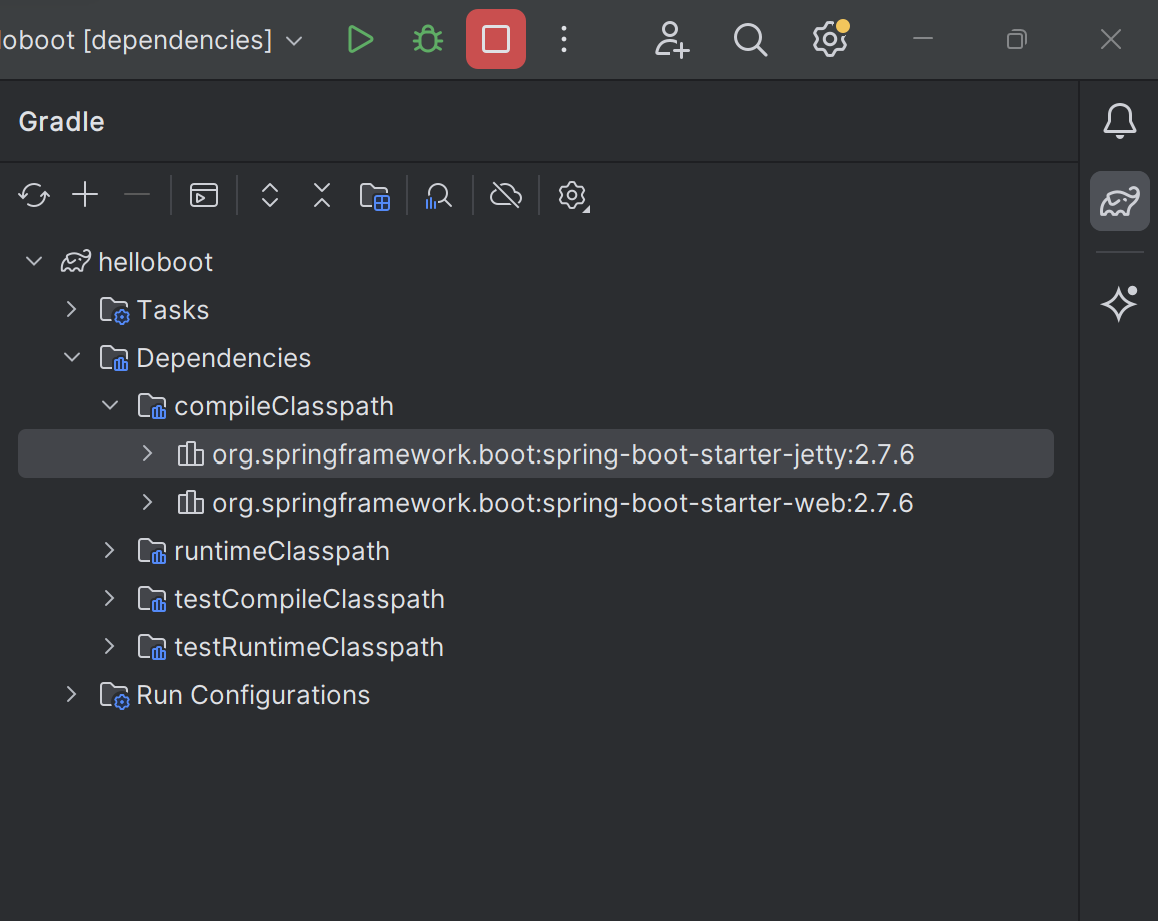Open the AI Assistant sparkle icon
The image size is (1158, 922).
point(1120,303)
